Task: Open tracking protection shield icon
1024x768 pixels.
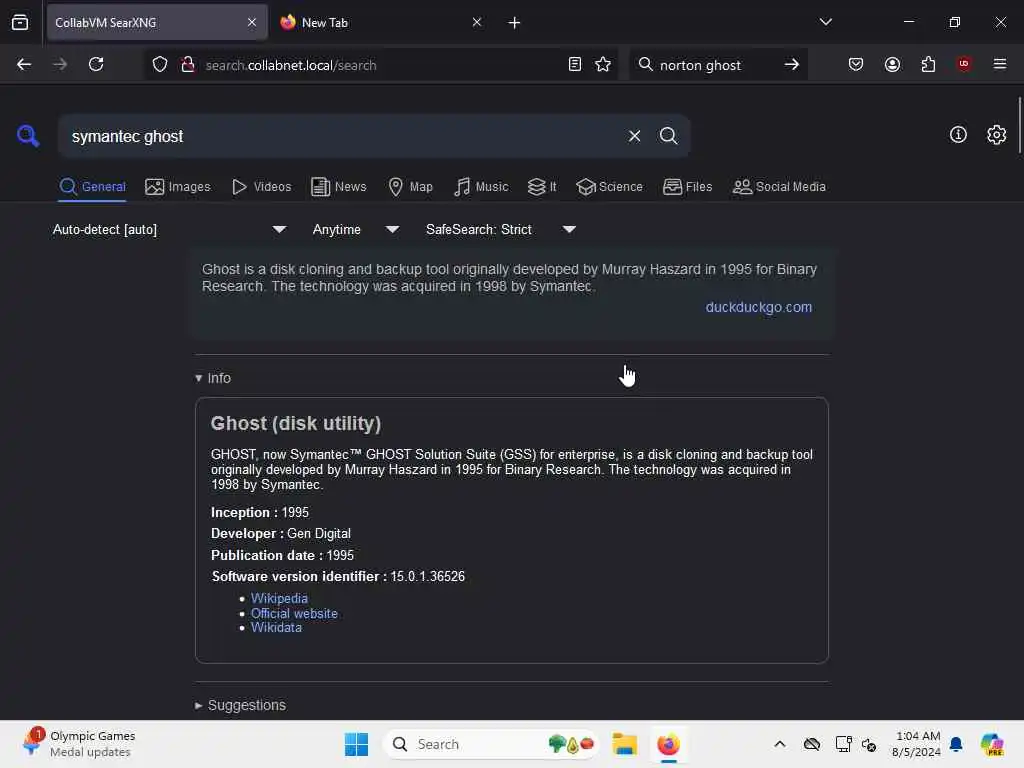Action: [x=160, y=64]
